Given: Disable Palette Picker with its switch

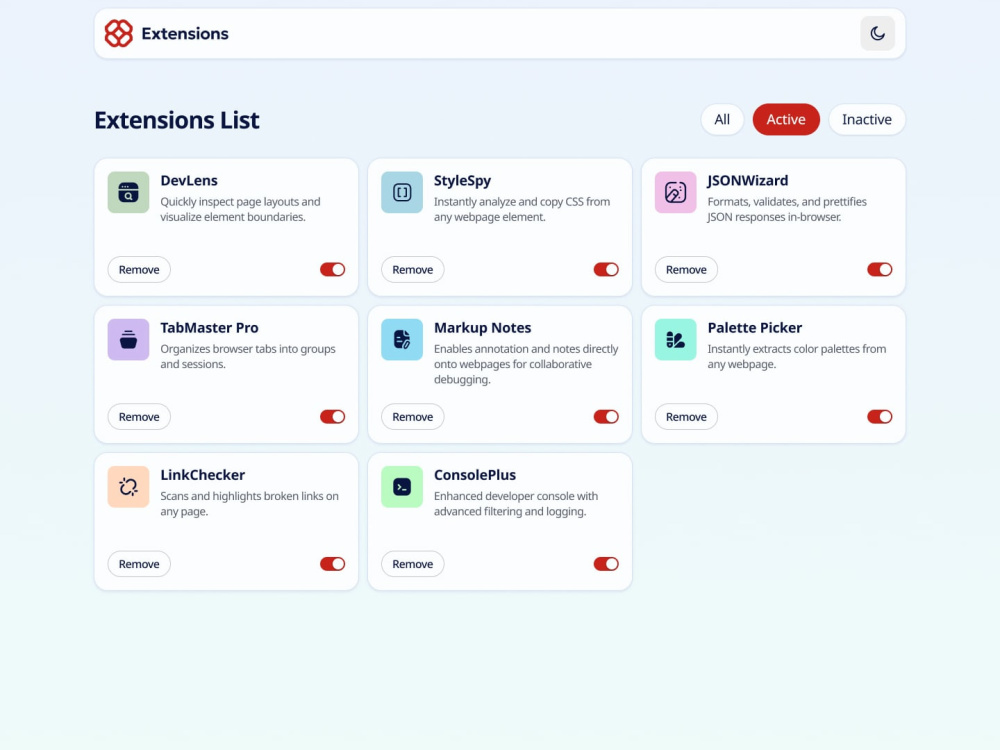Looking at the screenshot, I should tap(879, 416).
